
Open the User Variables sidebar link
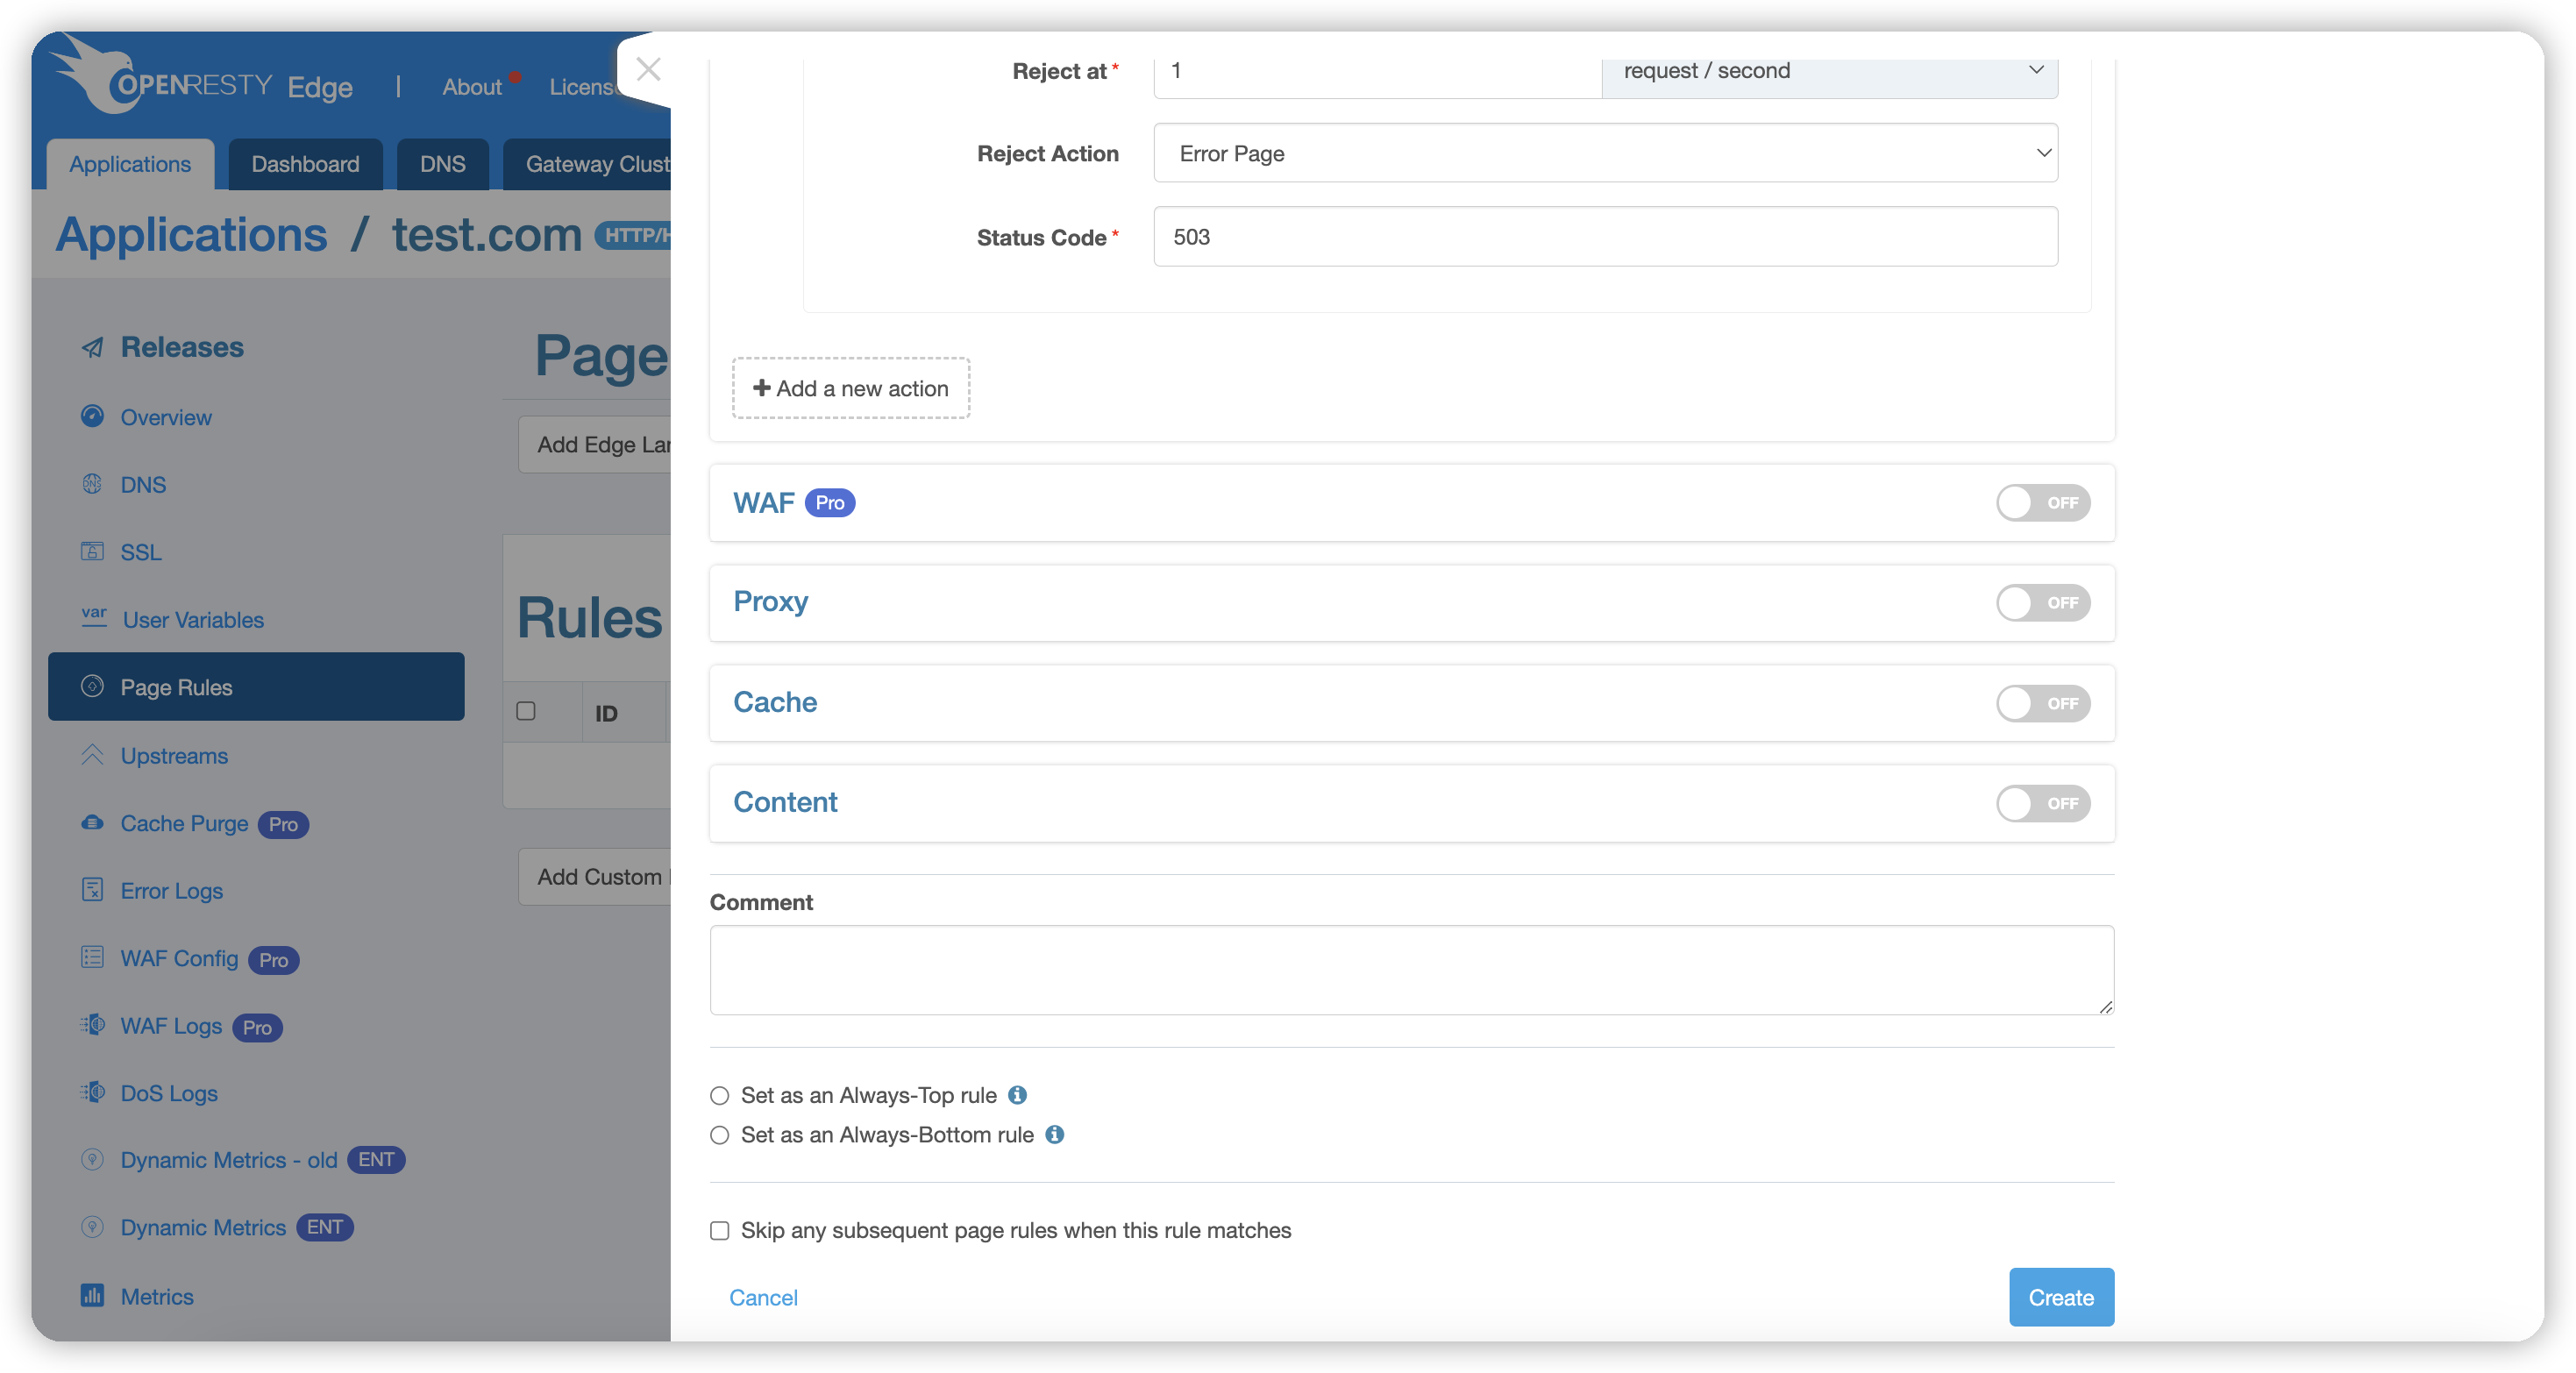point(193,619)
